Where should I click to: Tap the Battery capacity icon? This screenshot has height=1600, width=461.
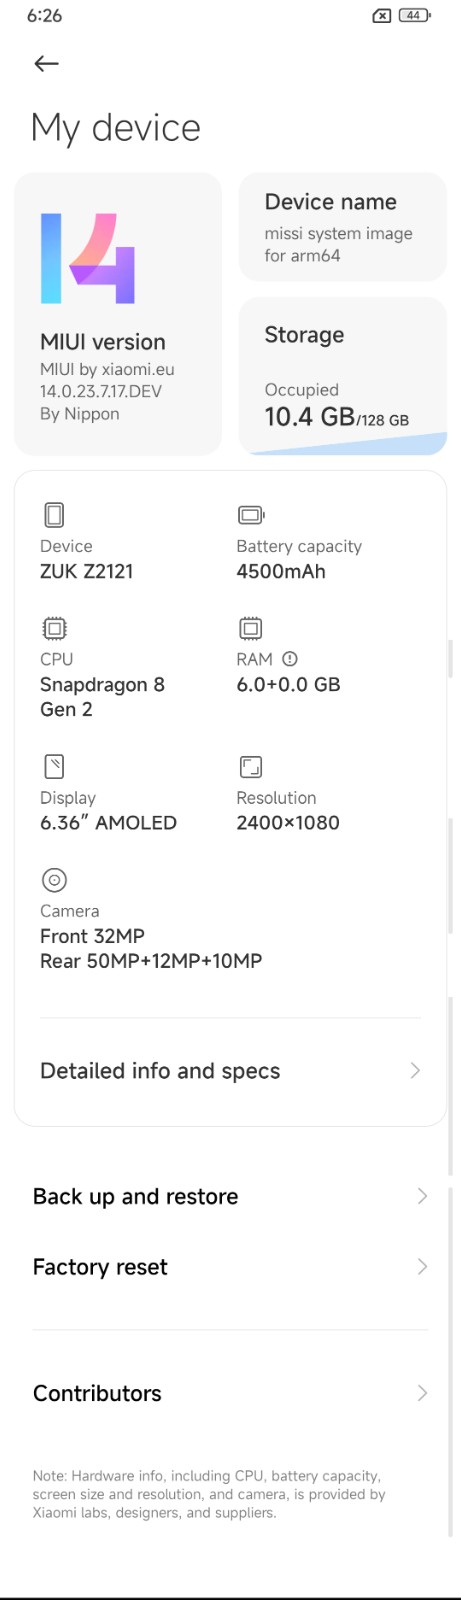[251, 515]
